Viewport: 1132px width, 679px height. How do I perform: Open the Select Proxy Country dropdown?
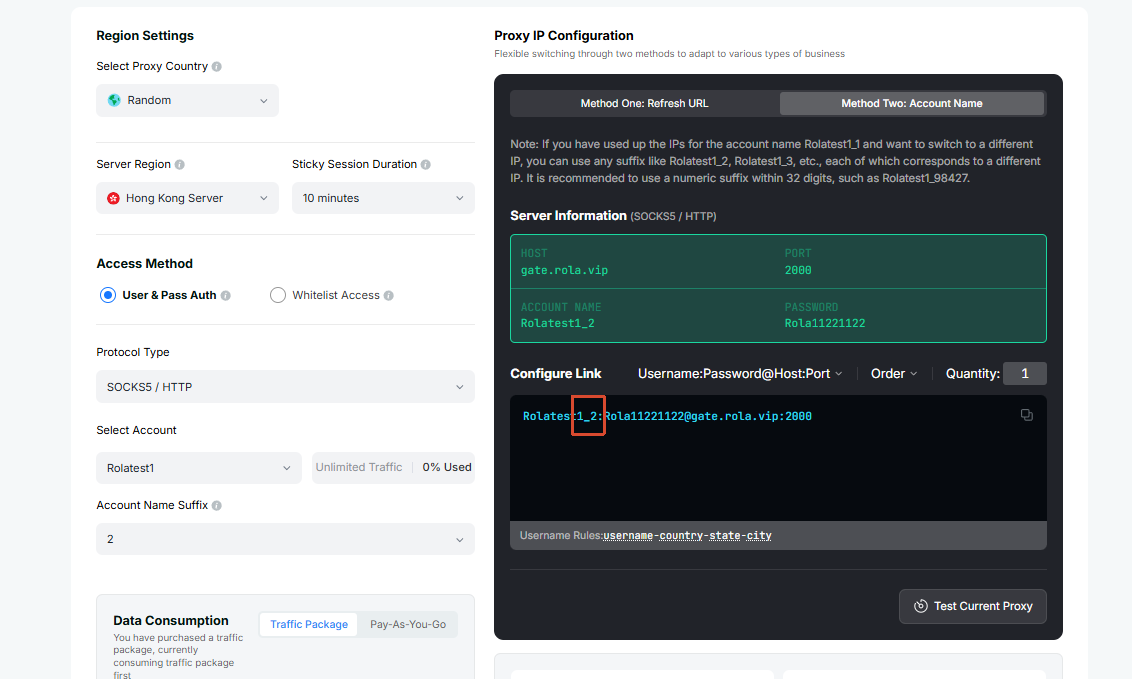187,100
